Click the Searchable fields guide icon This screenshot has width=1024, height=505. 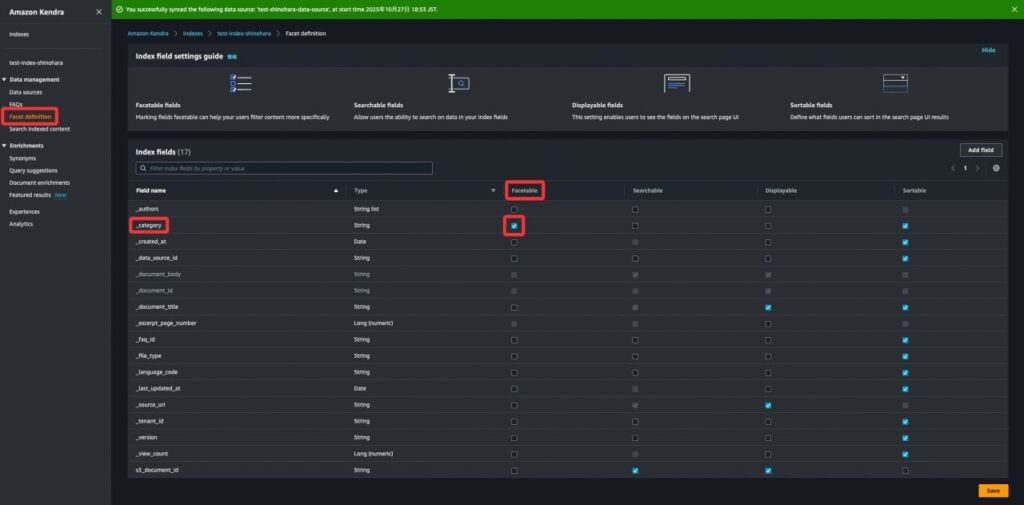click(458, 83)
